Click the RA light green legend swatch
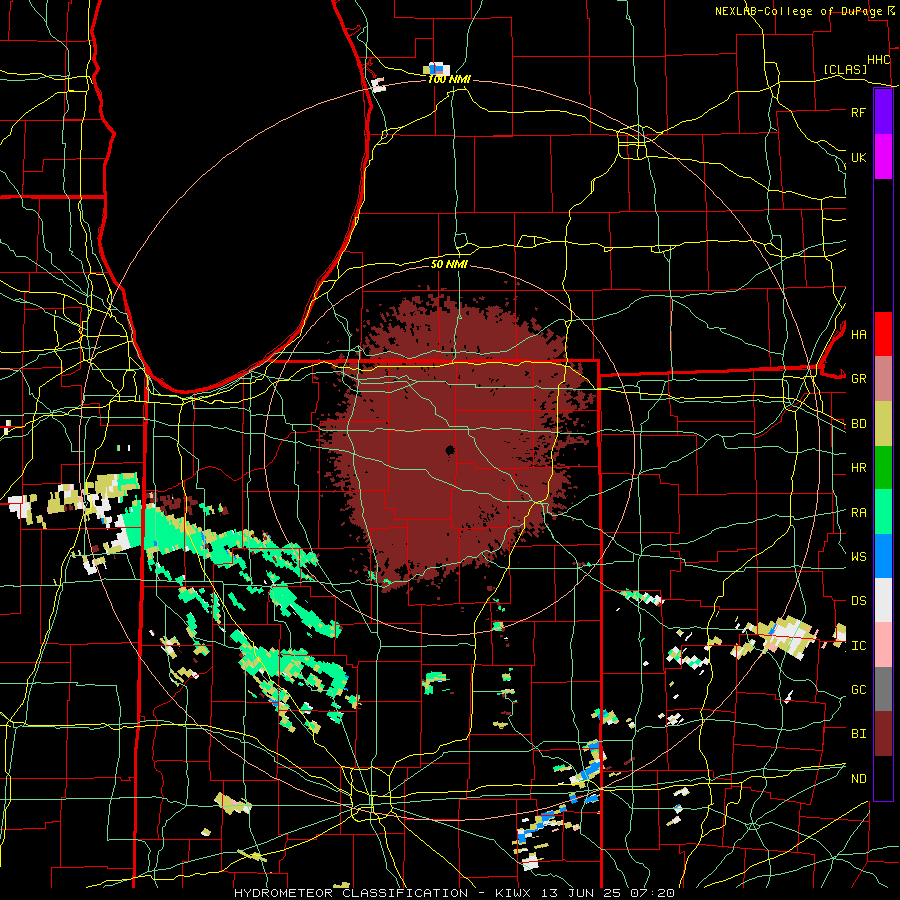Viewport: 900px width, 900px height. 883,512
